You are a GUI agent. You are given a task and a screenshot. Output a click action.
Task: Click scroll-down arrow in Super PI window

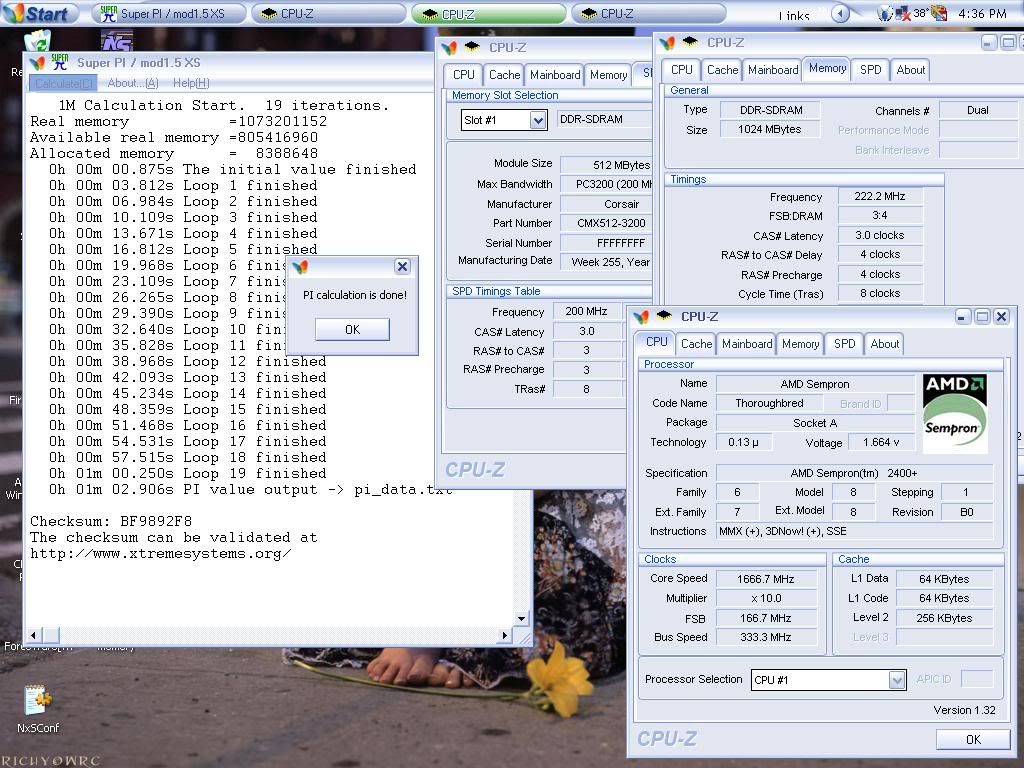[x=521, y=619]
